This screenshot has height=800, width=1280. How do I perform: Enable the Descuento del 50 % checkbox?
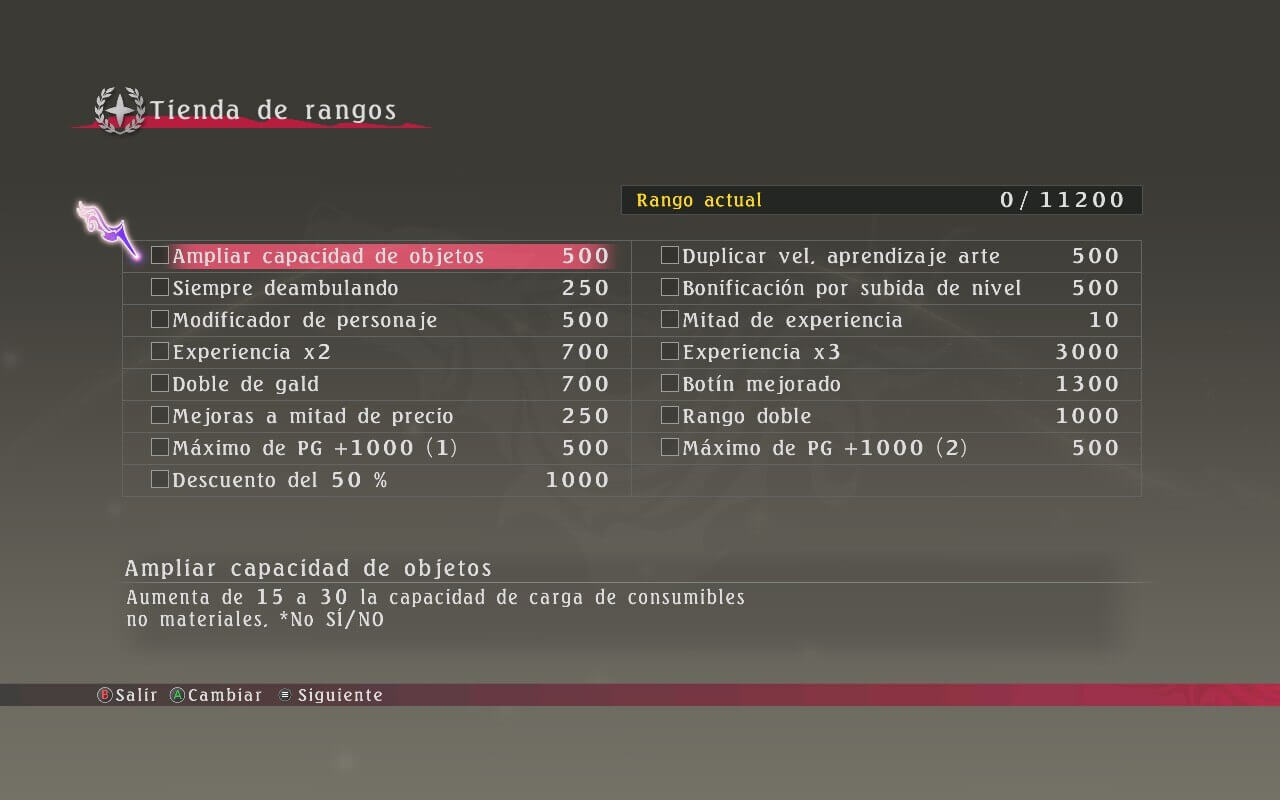click(160, 480)
